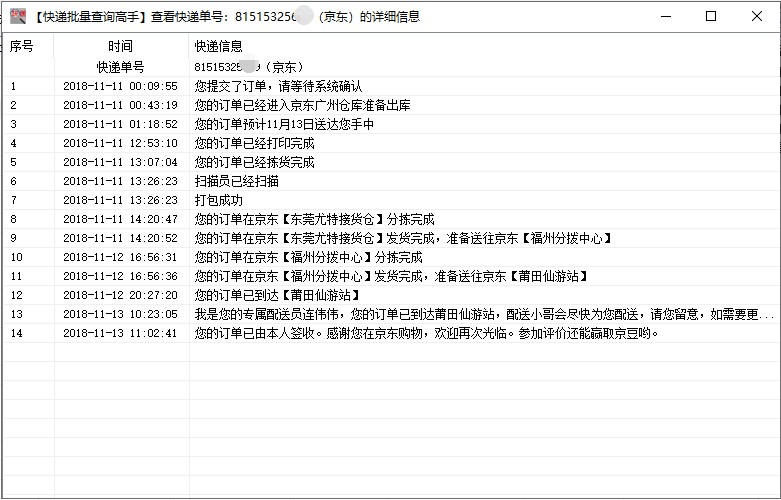Click the 我是您的专属配送员 message
Screen dimensions: 781x500
(484, 314)
